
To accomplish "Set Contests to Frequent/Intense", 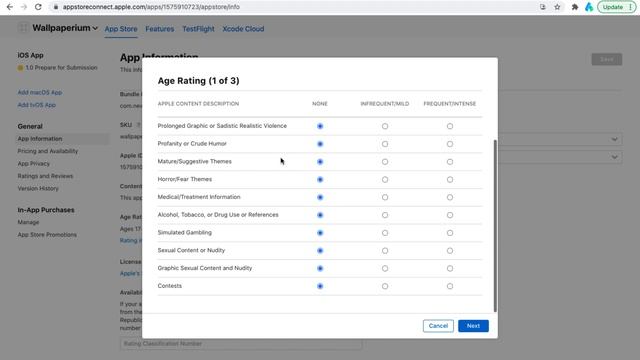I will [450, 286].
